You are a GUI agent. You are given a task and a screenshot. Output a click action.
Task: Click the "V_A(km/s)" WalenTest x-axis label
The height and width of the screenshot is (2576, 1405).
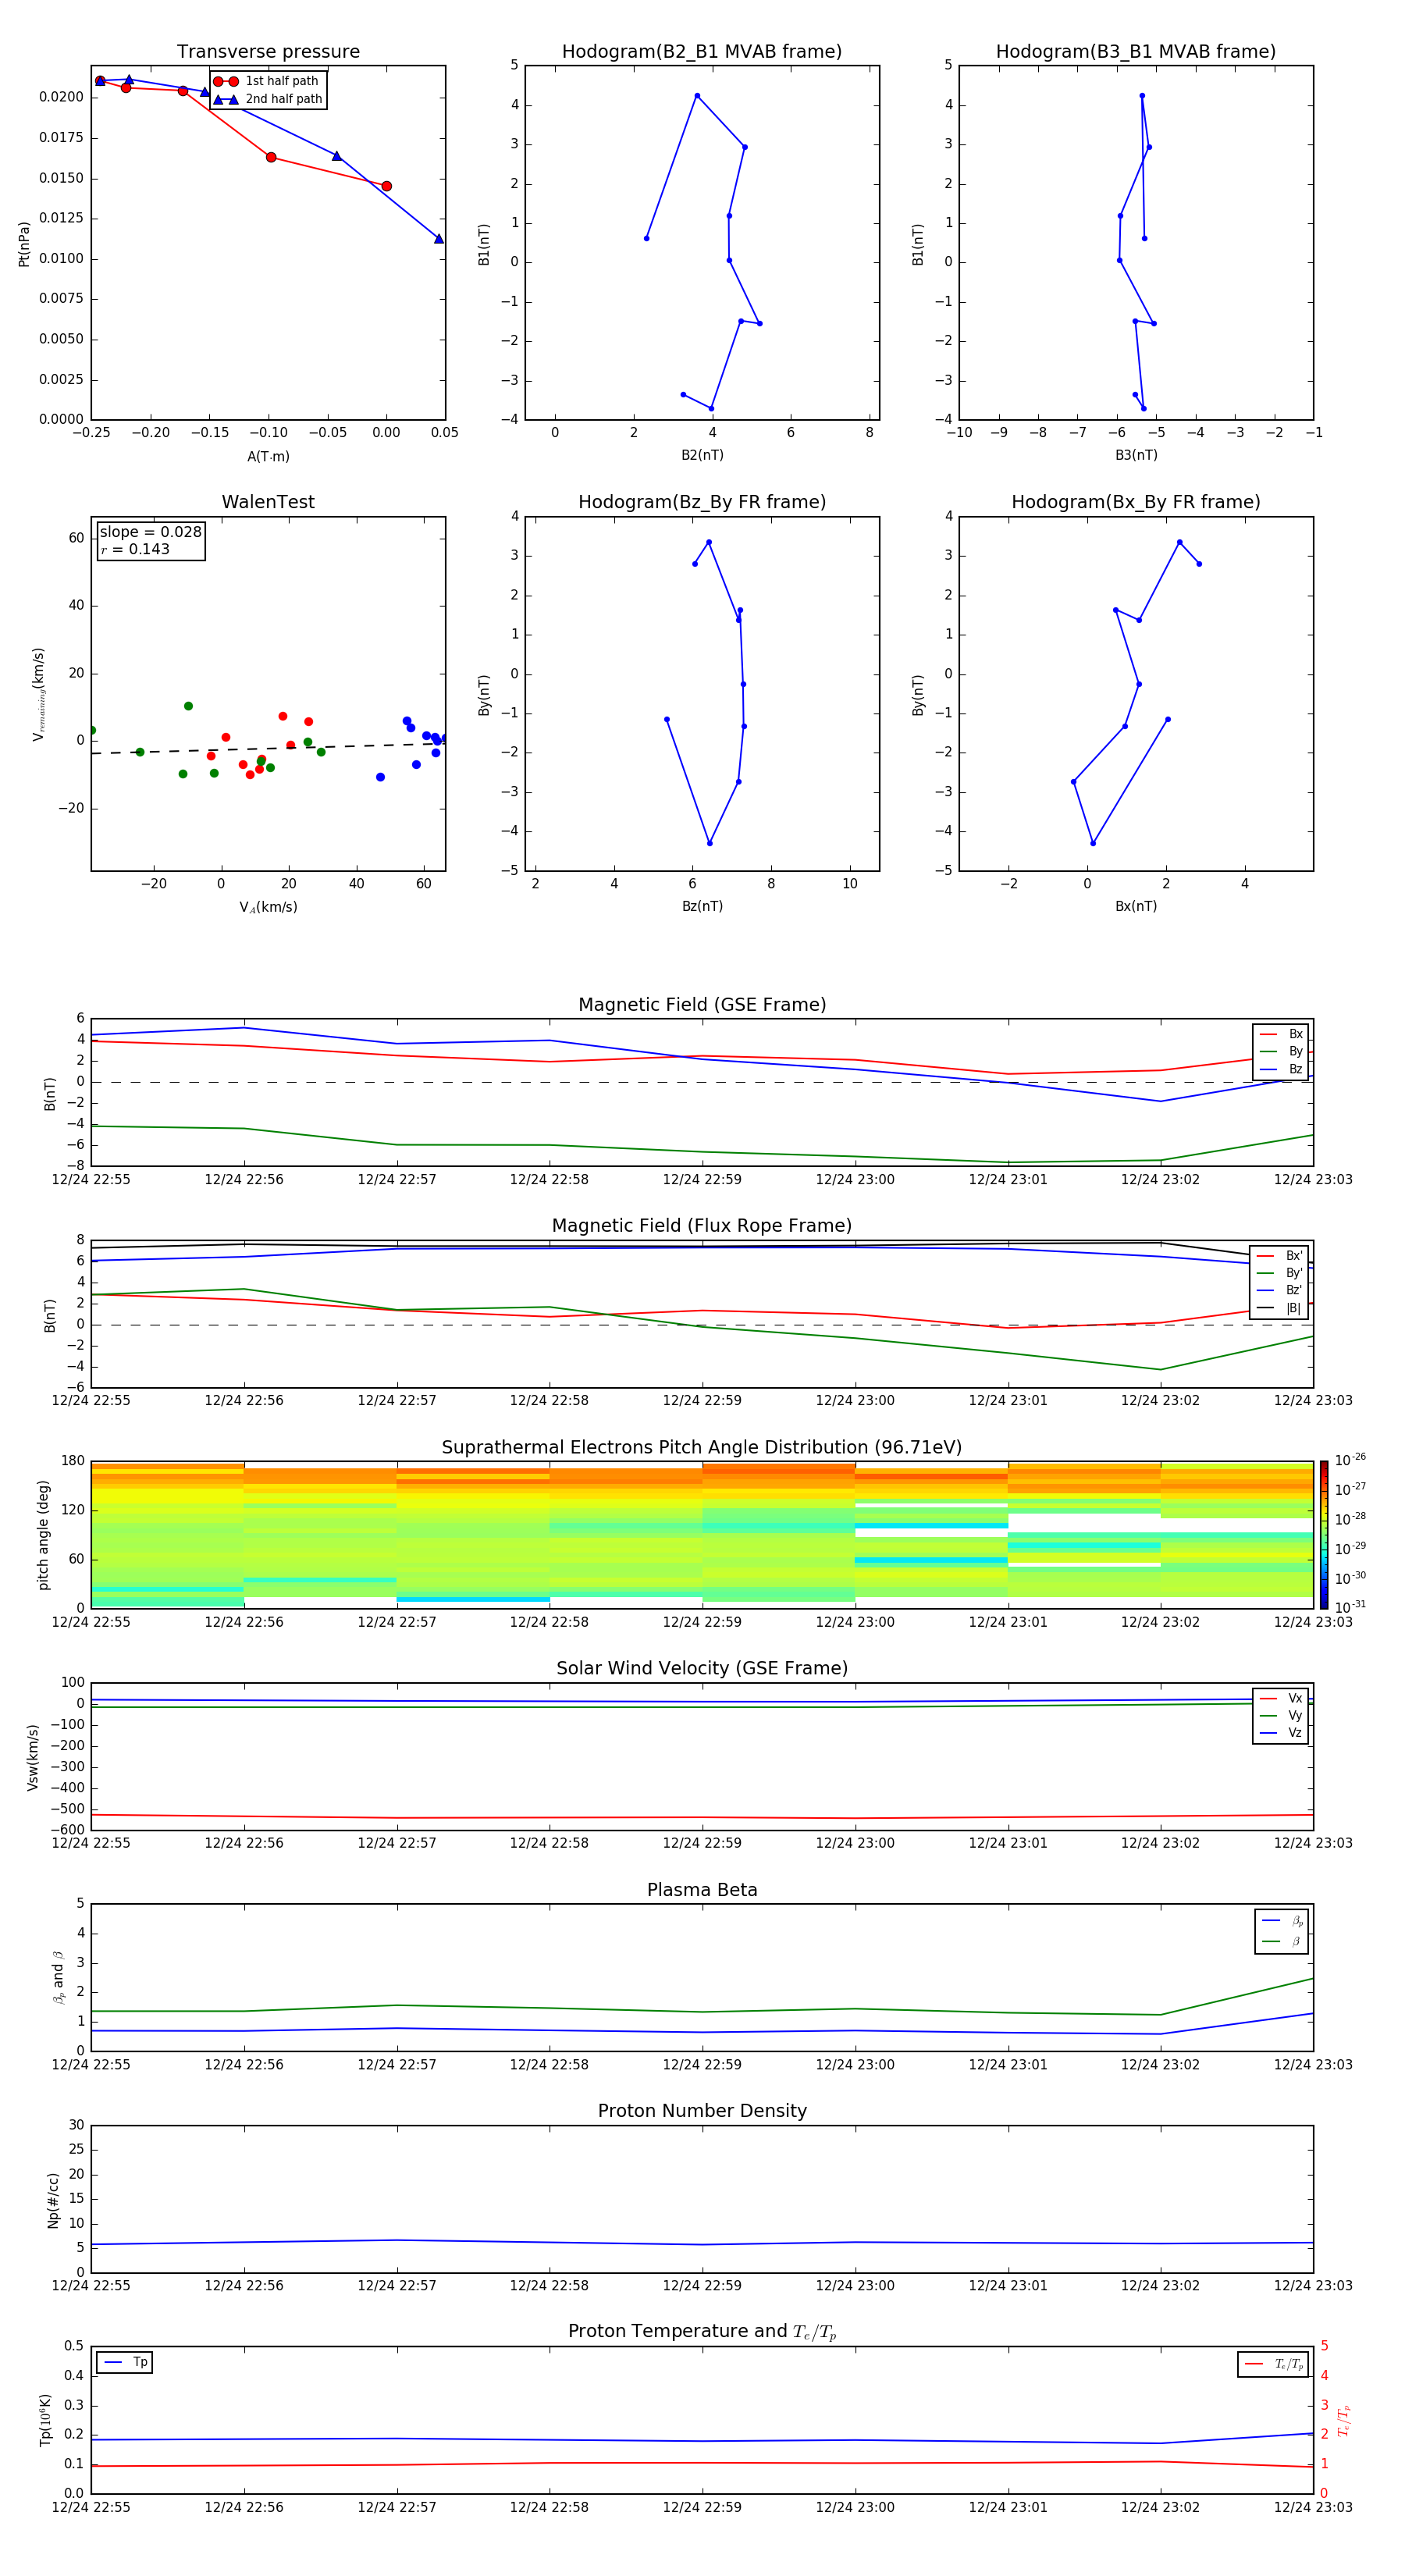(268, 907)
